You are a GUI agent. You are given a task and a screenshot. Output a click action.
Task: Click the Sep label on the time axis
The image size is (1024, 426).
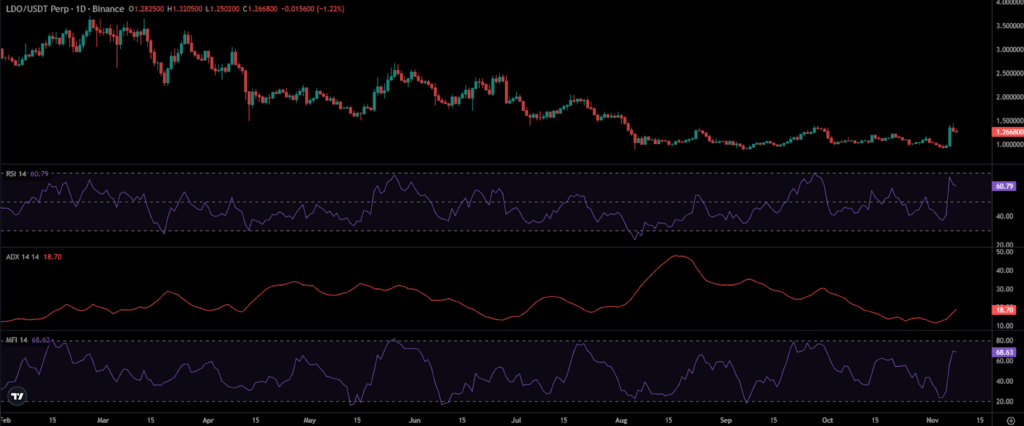point(727,420)
